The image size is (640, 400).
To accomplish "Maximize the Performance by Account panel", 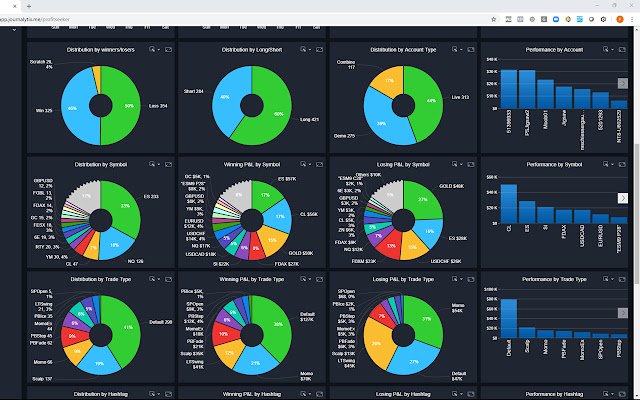I will pyautogui.click(x=622, y=49).
